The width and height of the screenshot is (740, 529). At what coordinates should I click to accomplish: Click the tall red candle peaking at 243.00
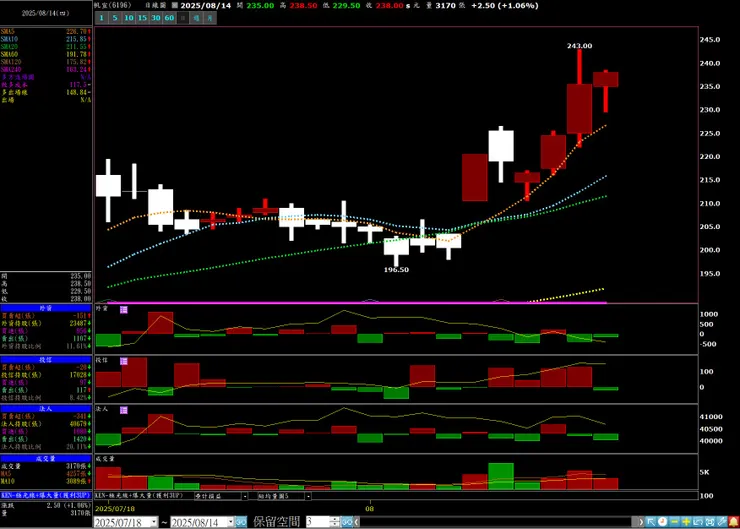coord(580,109)
